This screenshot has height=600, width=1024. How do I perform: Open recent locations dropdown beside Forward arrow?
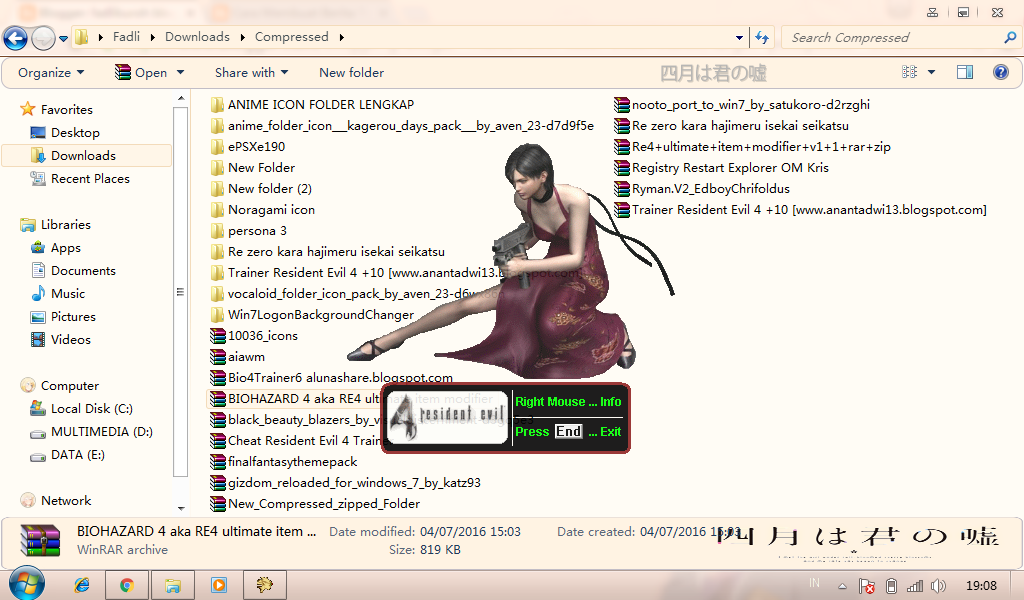click(x=63, y=39)
